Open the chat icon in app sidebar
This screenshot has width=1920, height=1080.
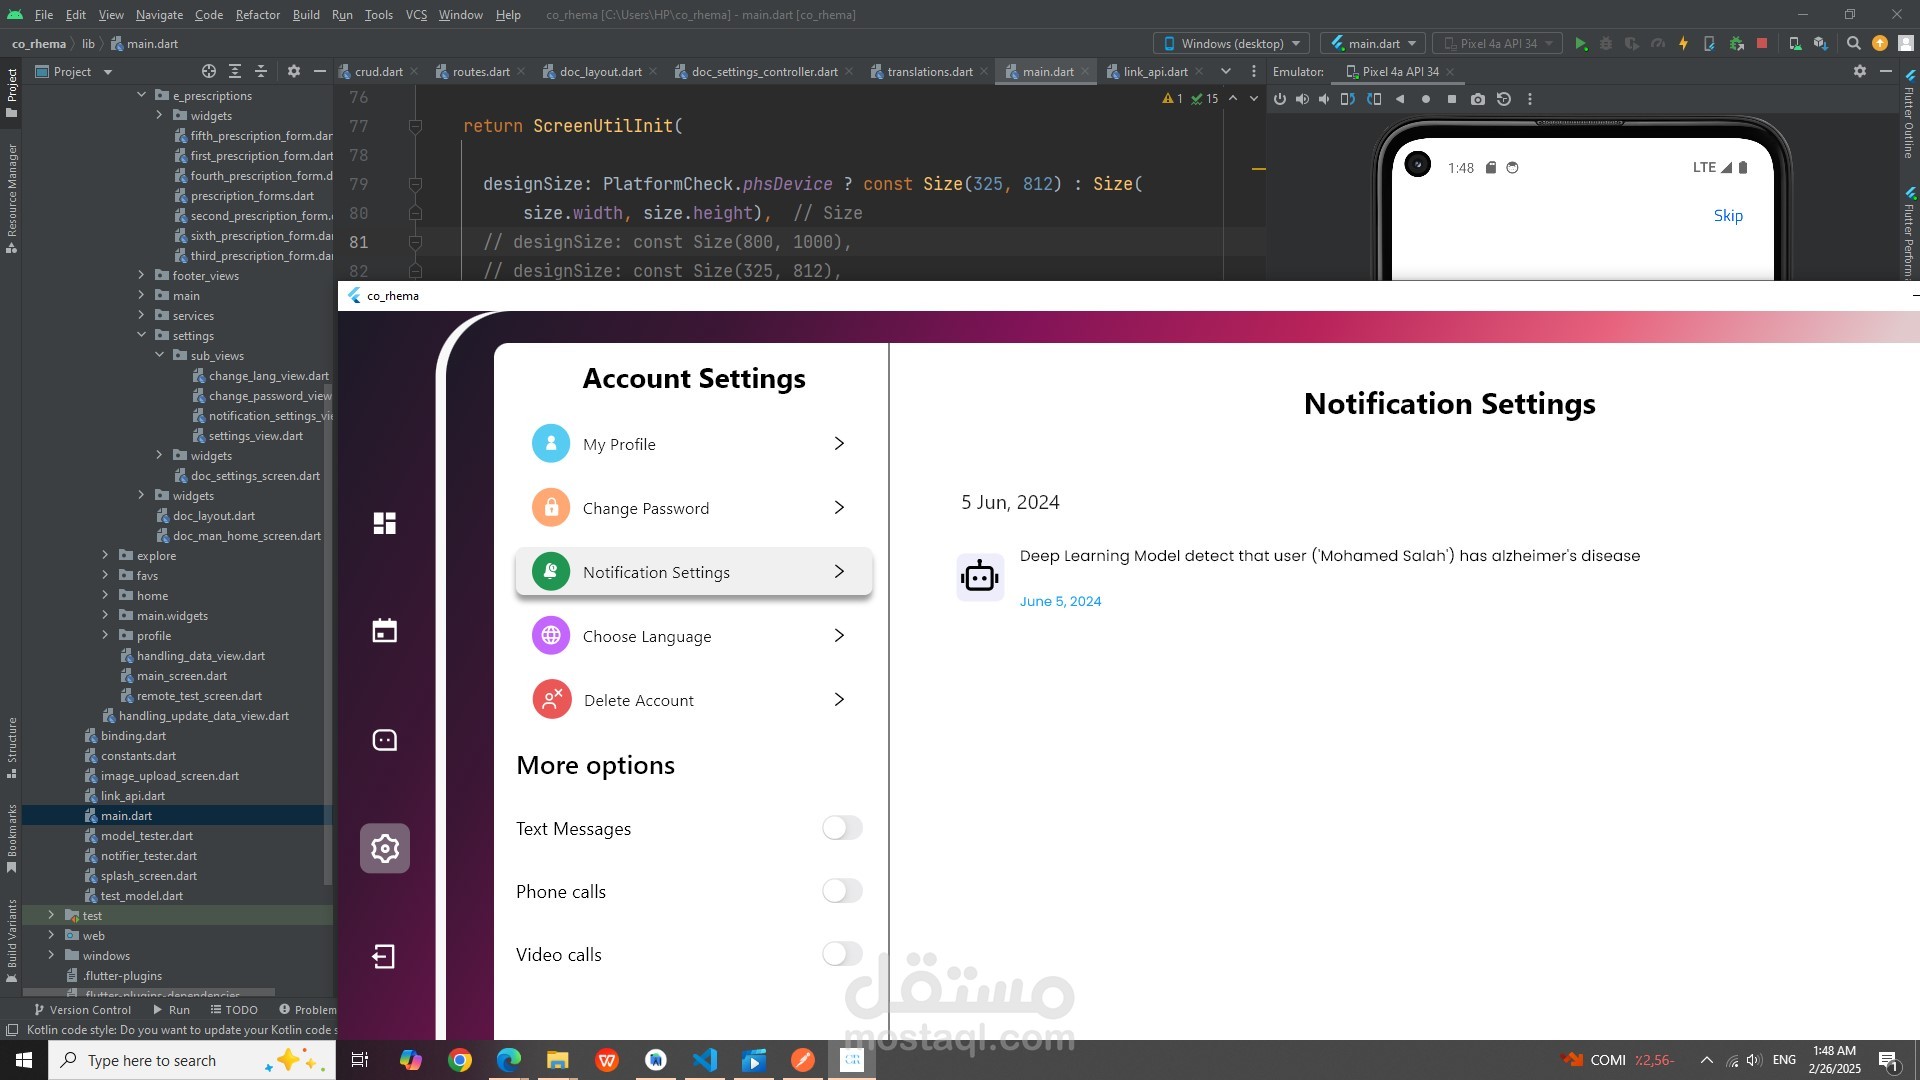385,740
